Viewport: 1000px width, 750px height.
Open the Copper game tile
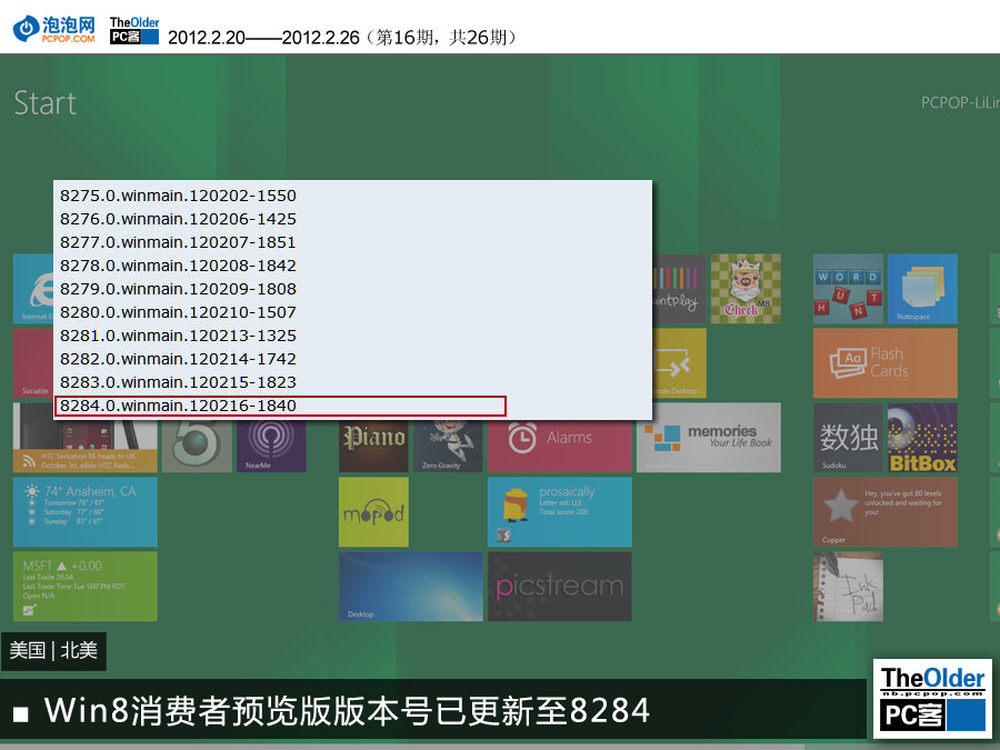[885, 512]
